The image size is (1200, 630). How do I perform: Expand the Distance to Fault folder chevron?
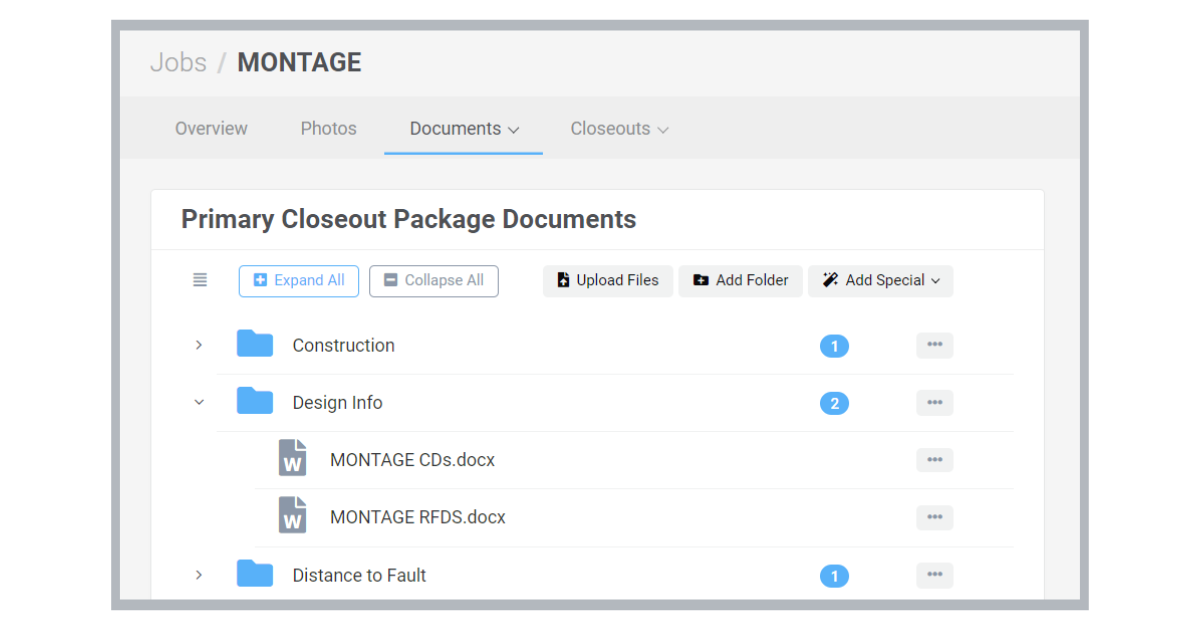(x=199, y=575)
